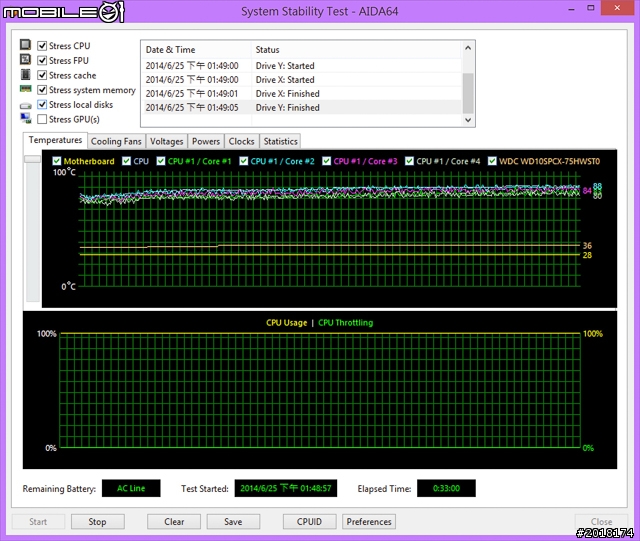Open the Clocks tab

(x=241, y=141)
